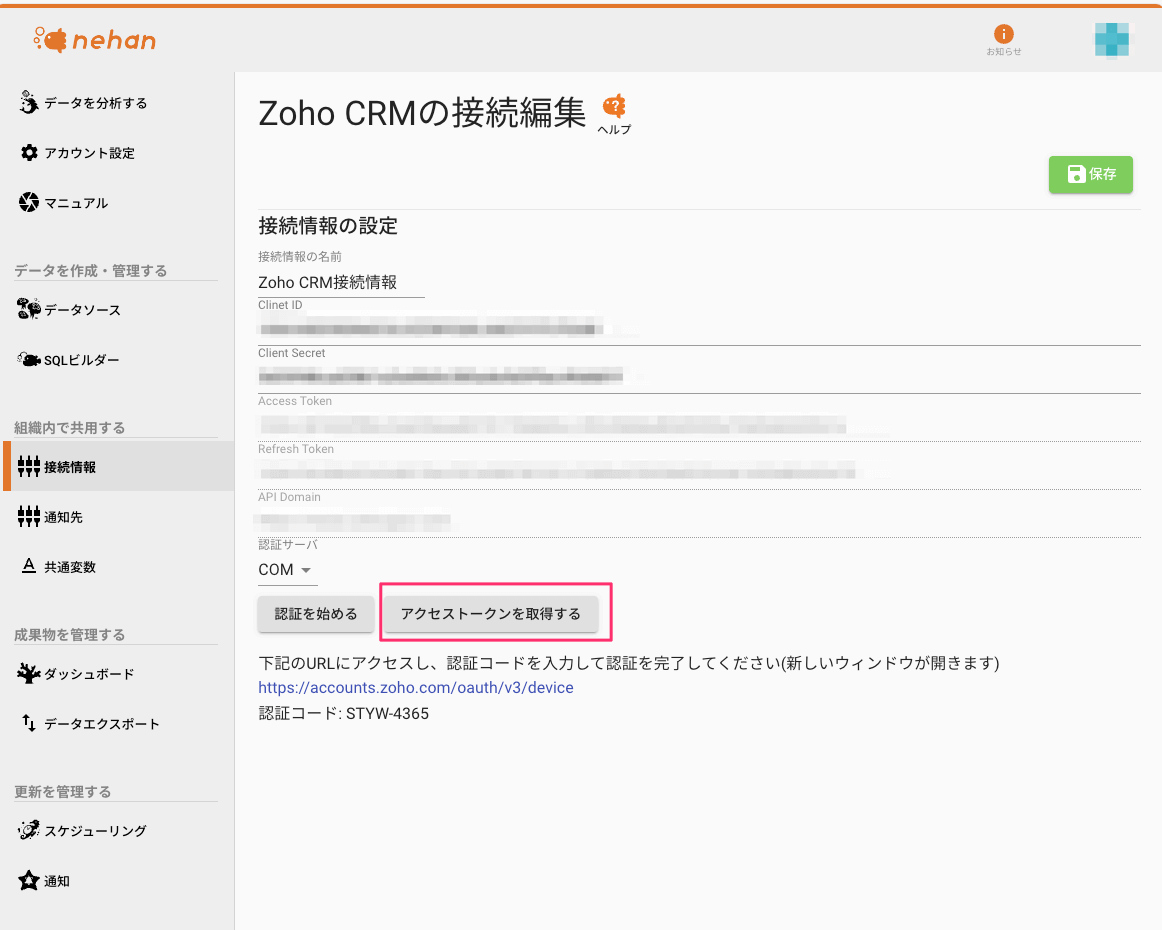Open アカウント設定 menu item
Image resolution: width=1162 pixels, height=930 pixels.
click(x=90, y=153)
